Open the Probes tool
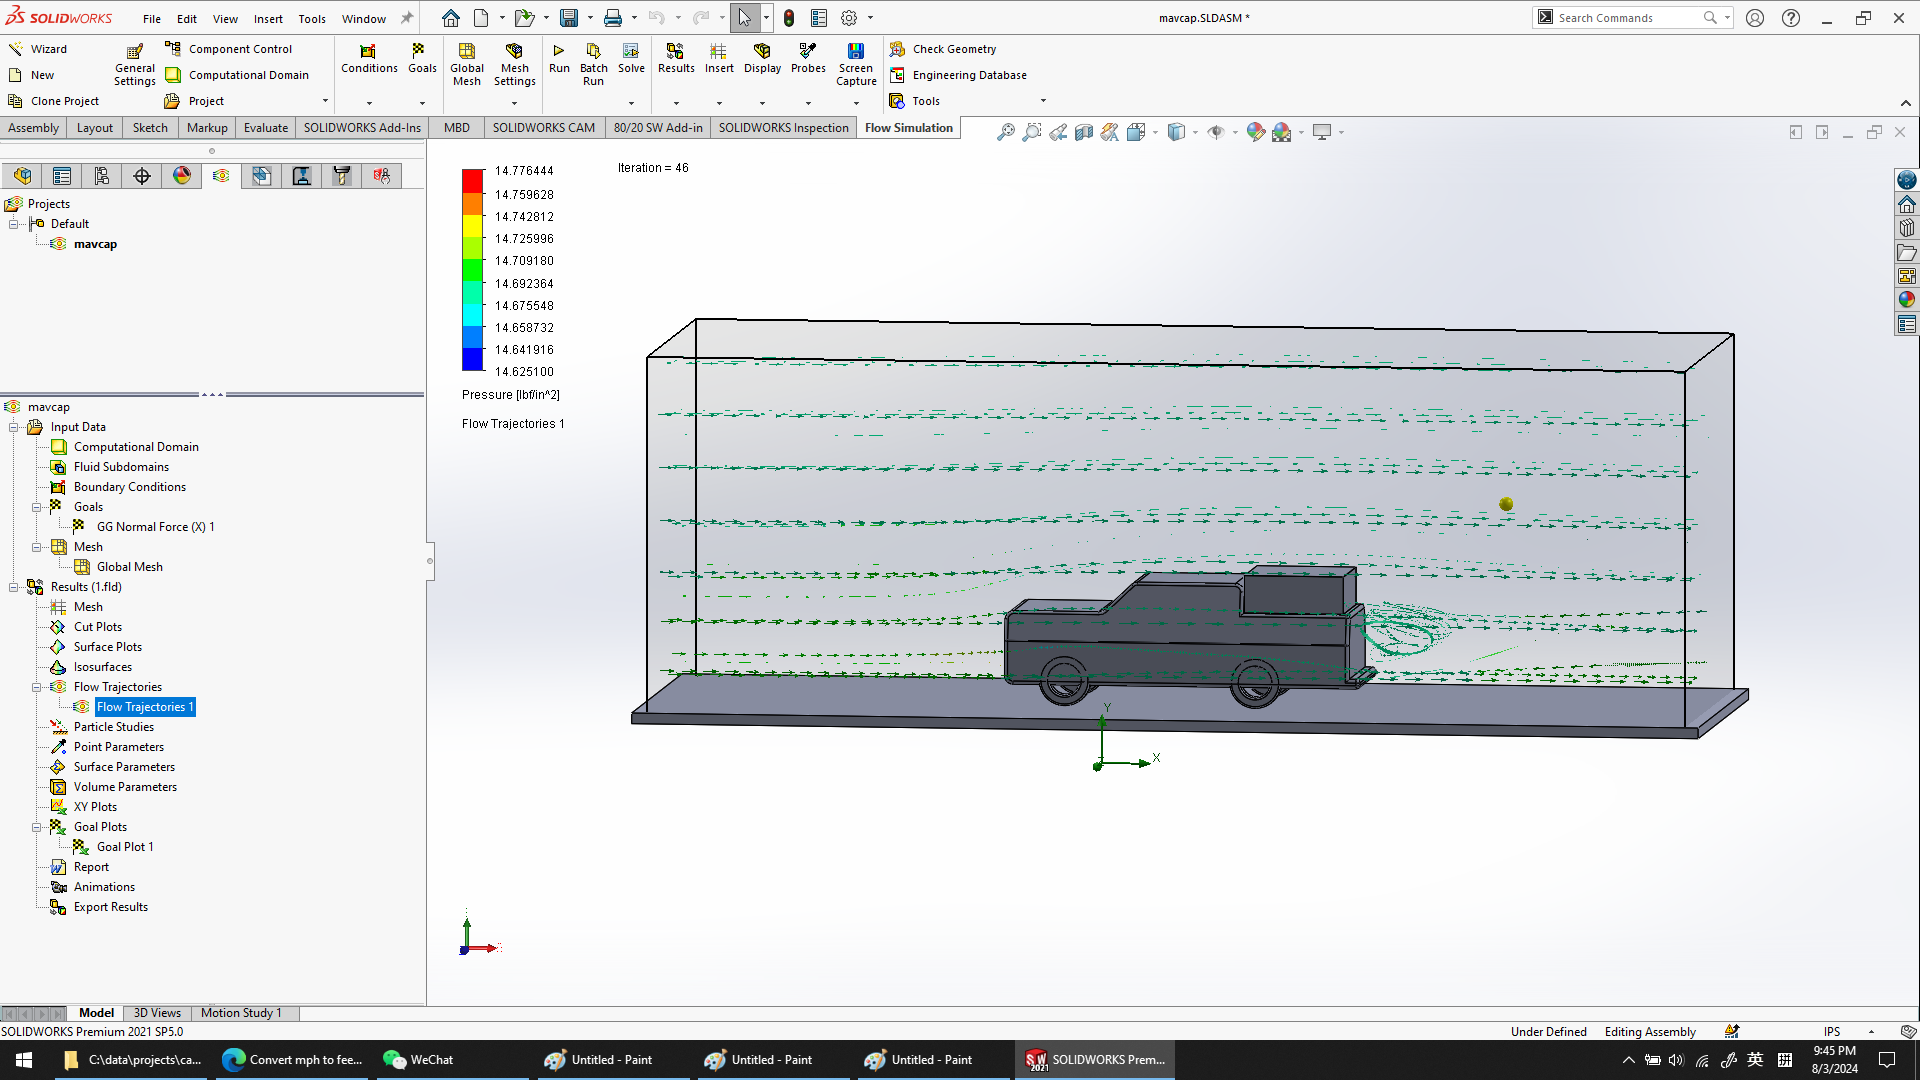 point(808,58)
